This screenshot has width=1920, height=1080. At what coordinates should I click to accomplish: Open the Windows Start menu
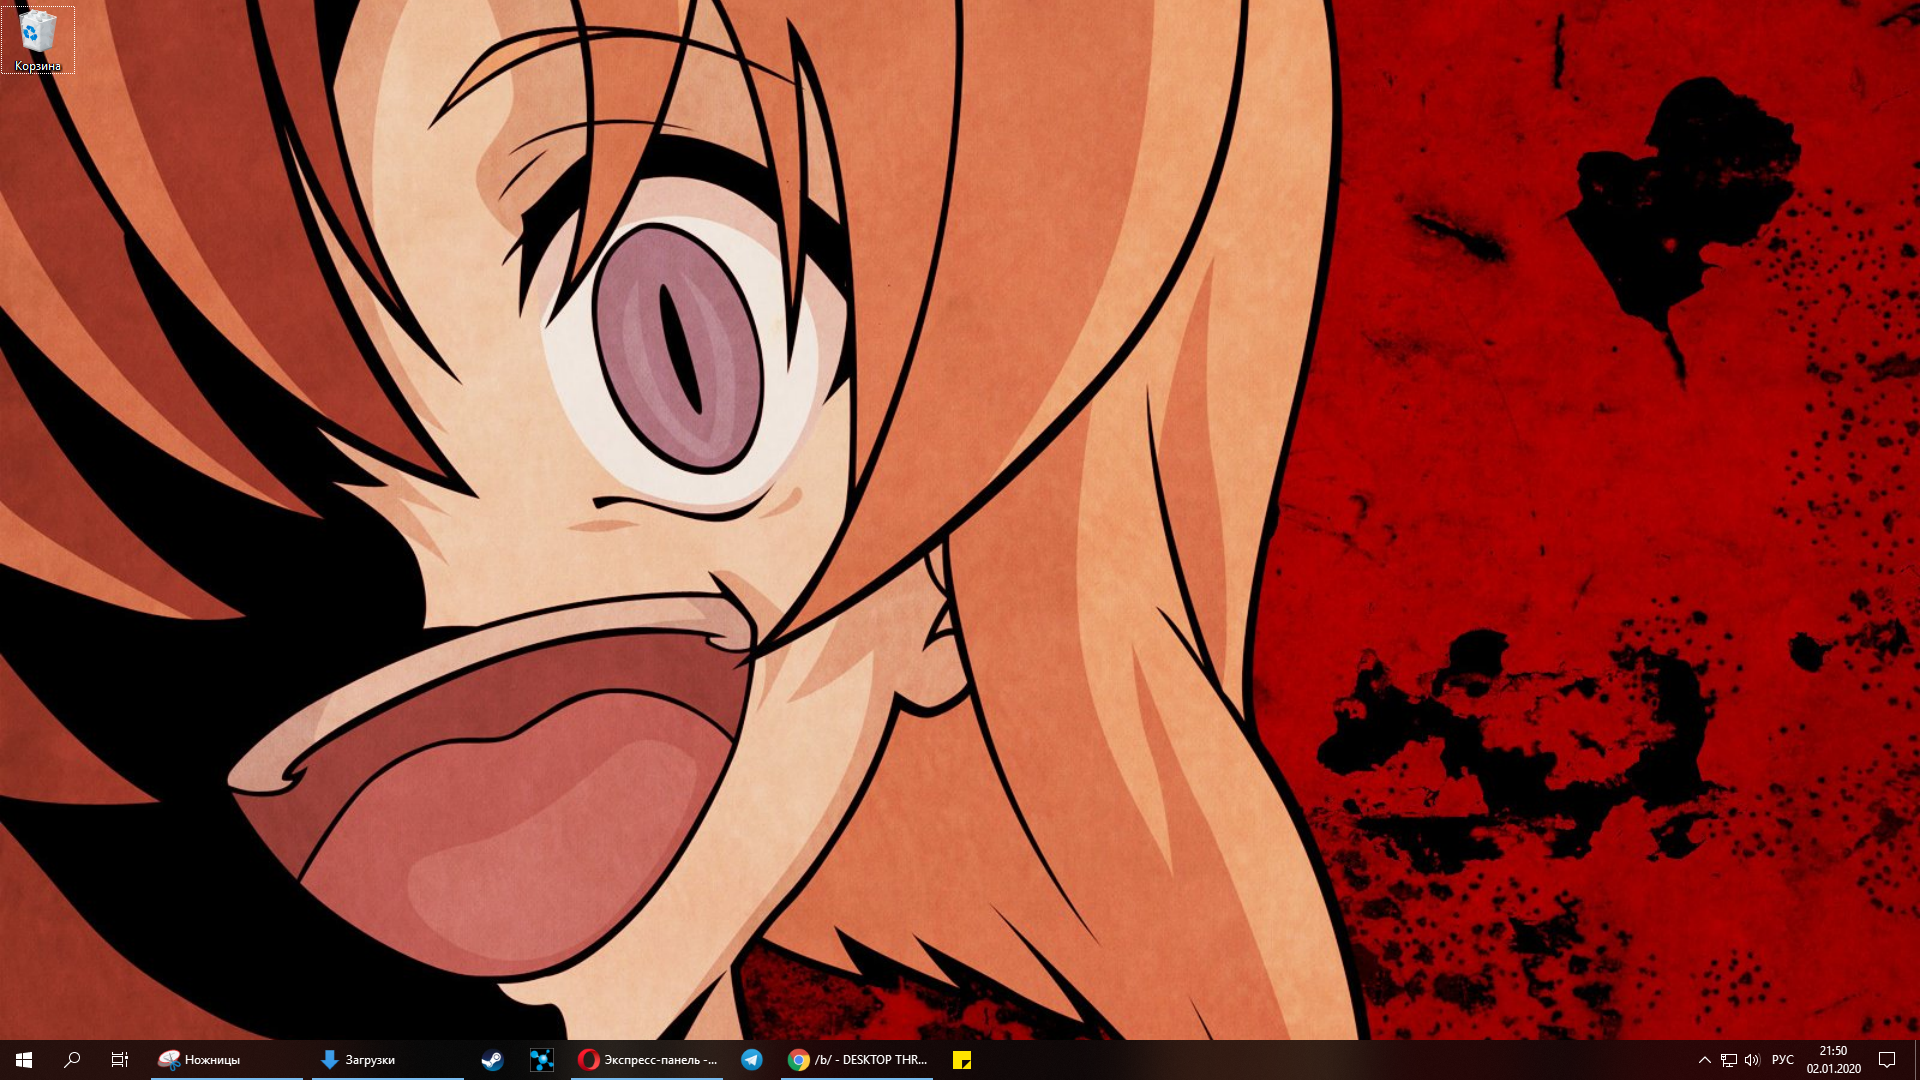click(x=24, y=1060)
